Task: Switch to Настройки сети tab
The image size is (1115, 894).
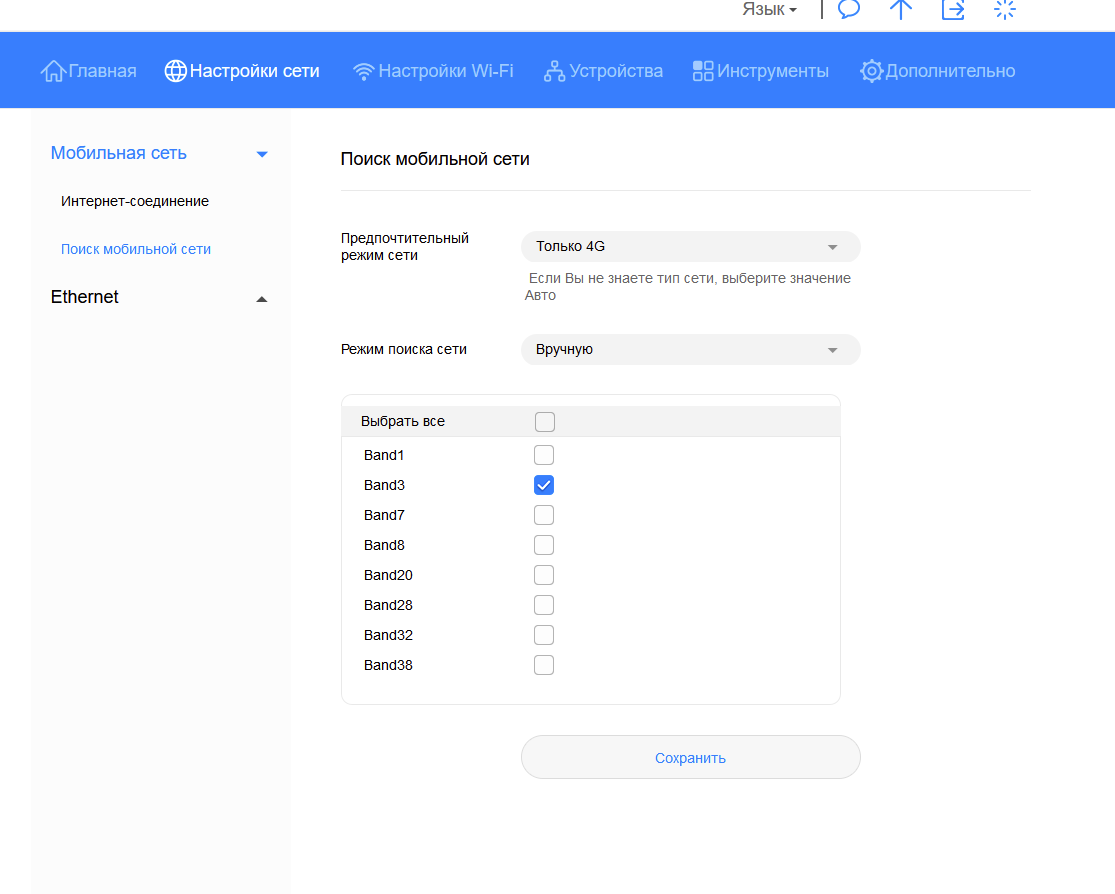Action: pos(242,71)
